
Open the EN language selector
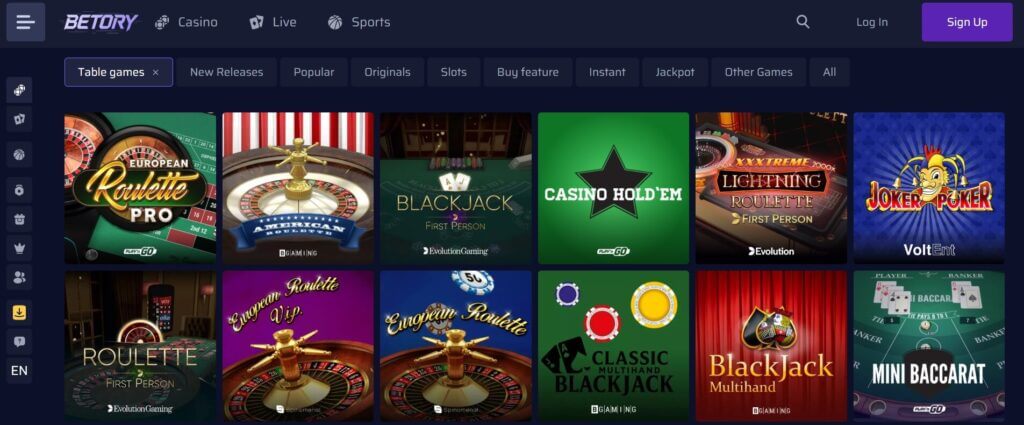[20, 371]
